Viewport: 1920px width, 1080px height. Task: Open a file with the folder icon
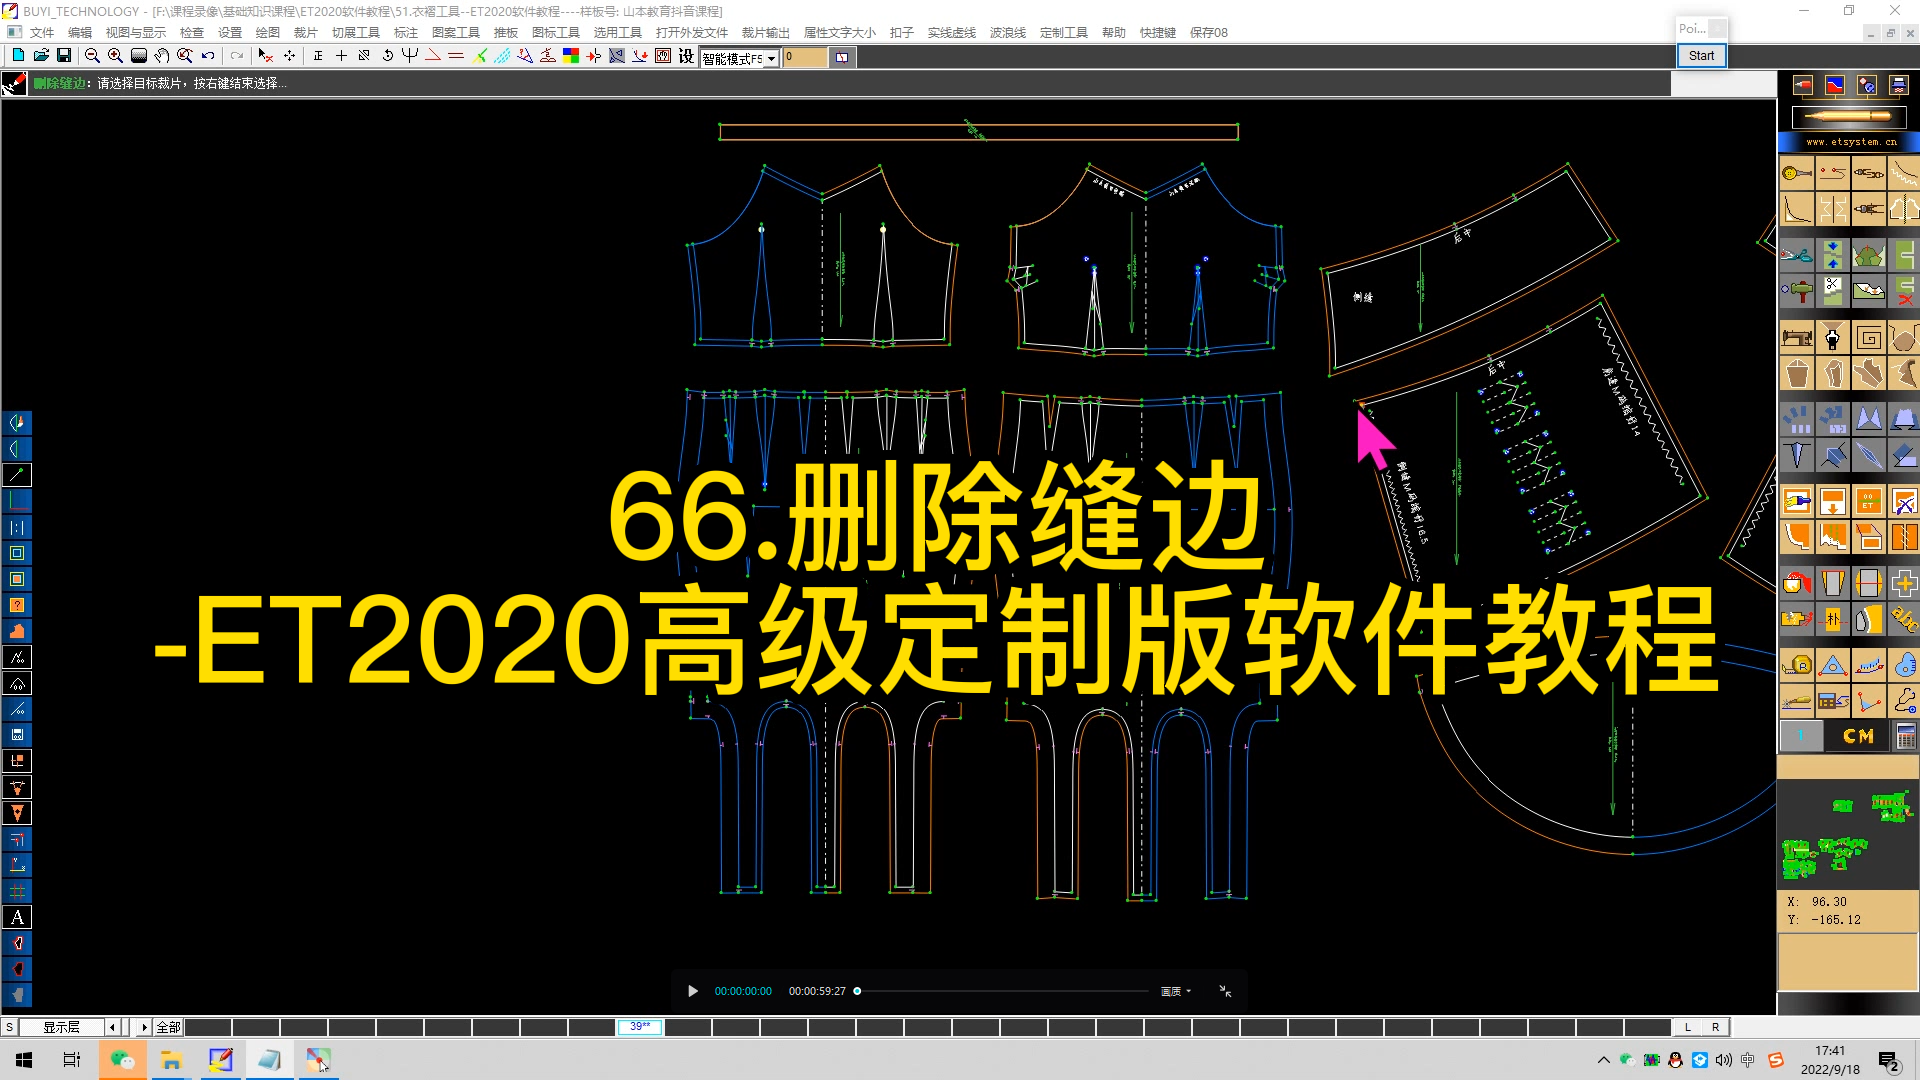pyautogui.click(x=41, y=56)
